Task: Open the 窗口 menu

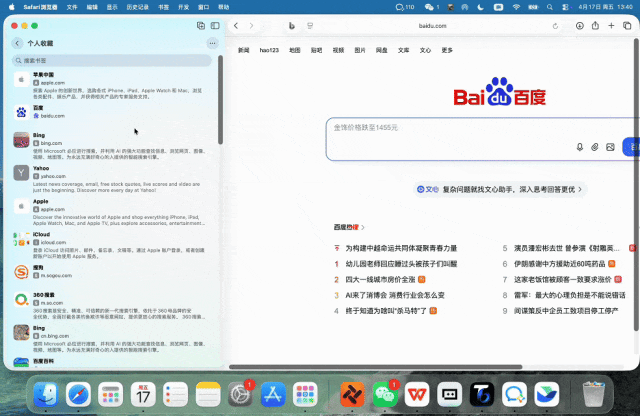Action: click(x=204, y=7)
